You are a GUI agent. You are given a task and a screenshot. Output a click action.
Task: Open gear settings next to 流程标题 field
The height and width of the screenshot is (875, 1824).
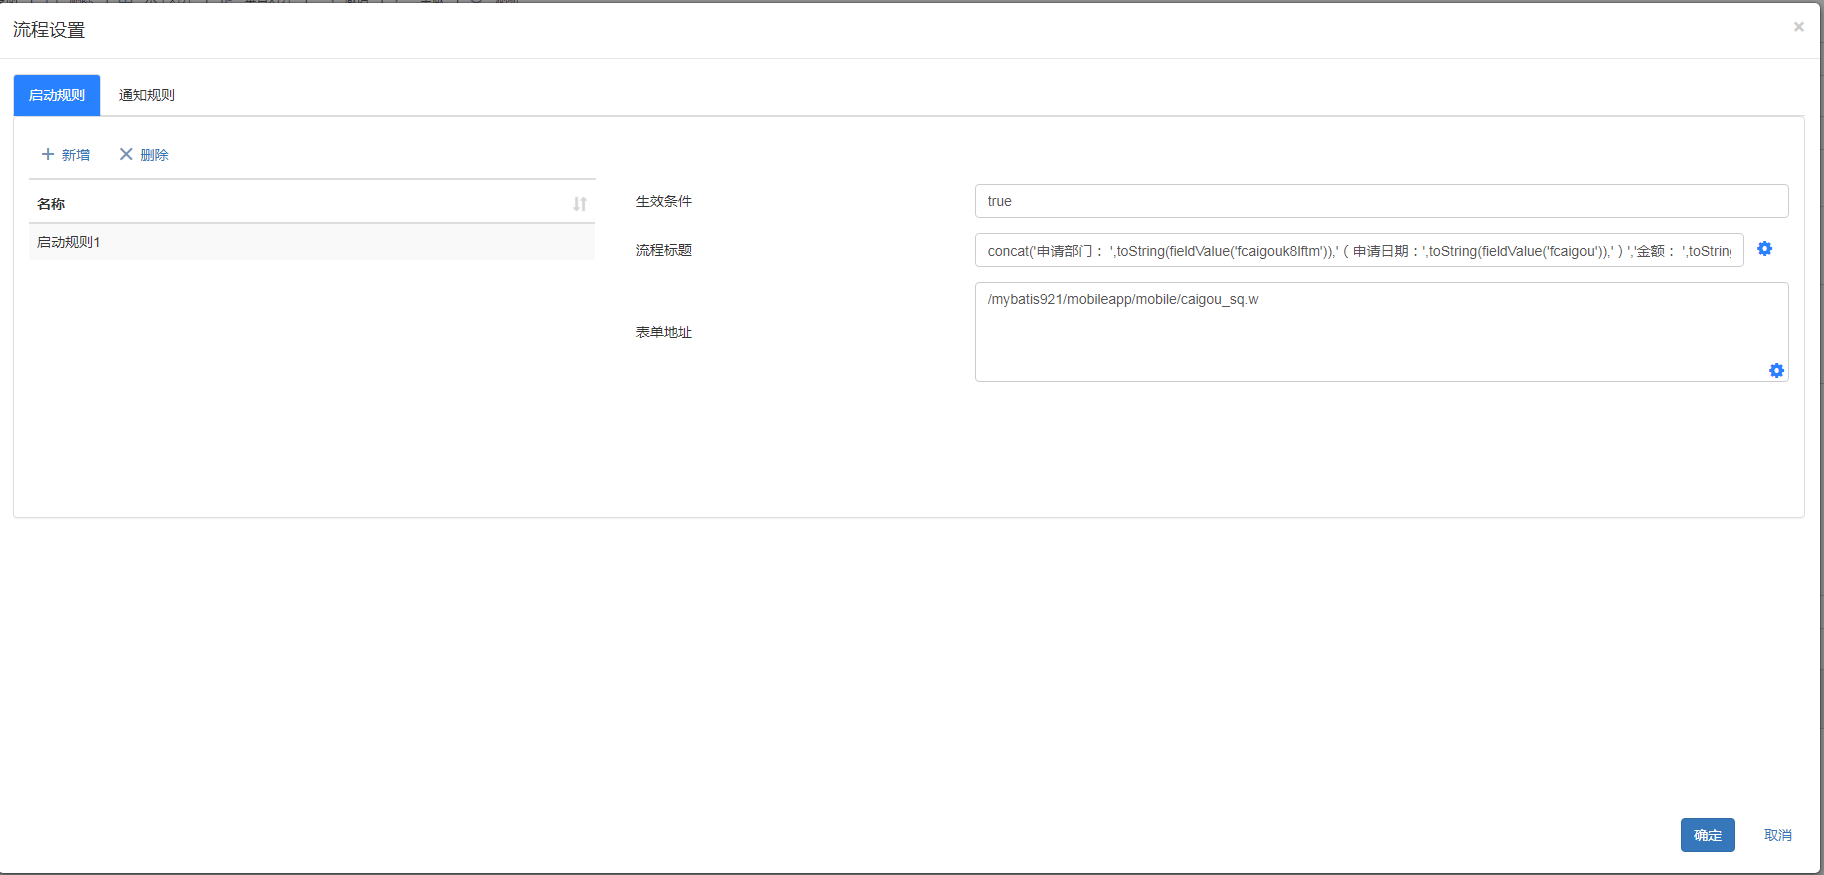point(1765,249)
